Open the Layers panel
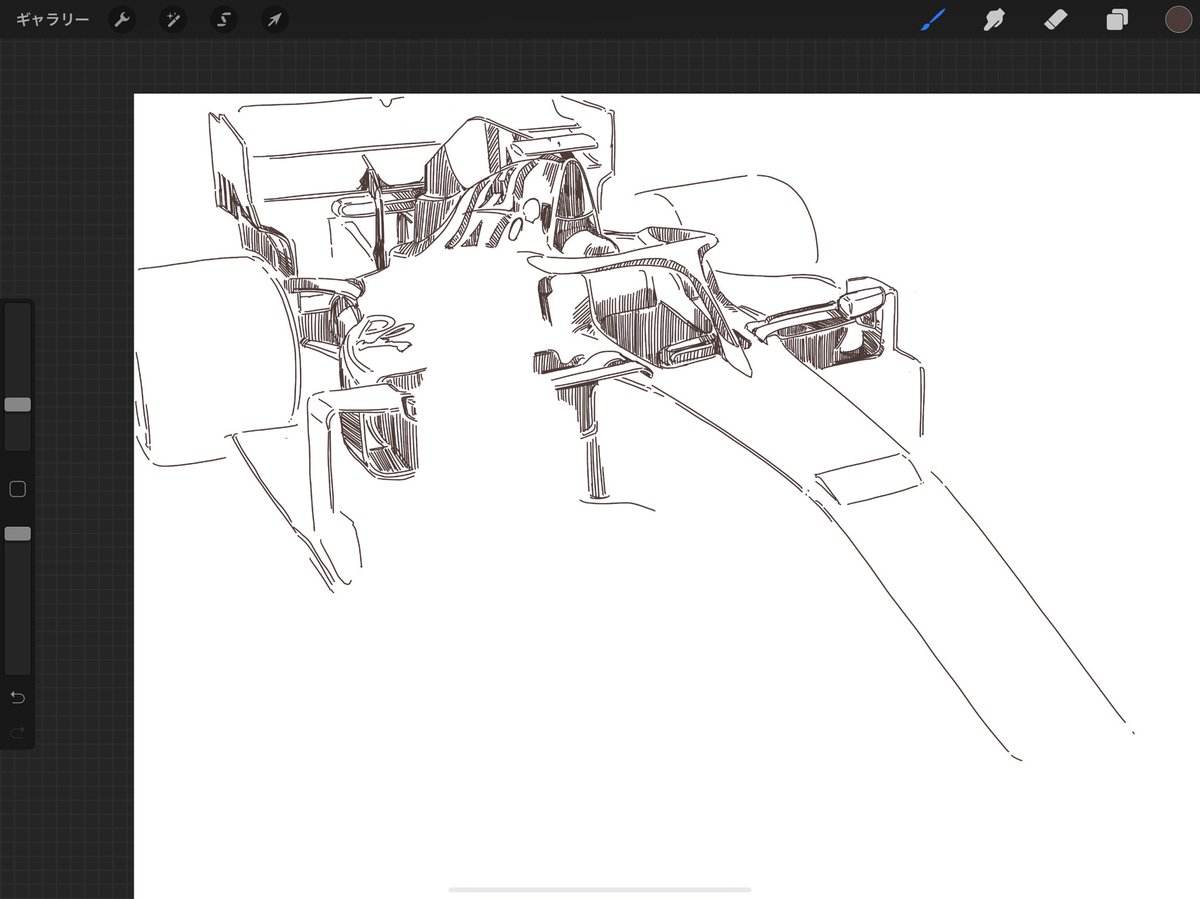This screenshot has height=899, width=1200. point(1117,20)
